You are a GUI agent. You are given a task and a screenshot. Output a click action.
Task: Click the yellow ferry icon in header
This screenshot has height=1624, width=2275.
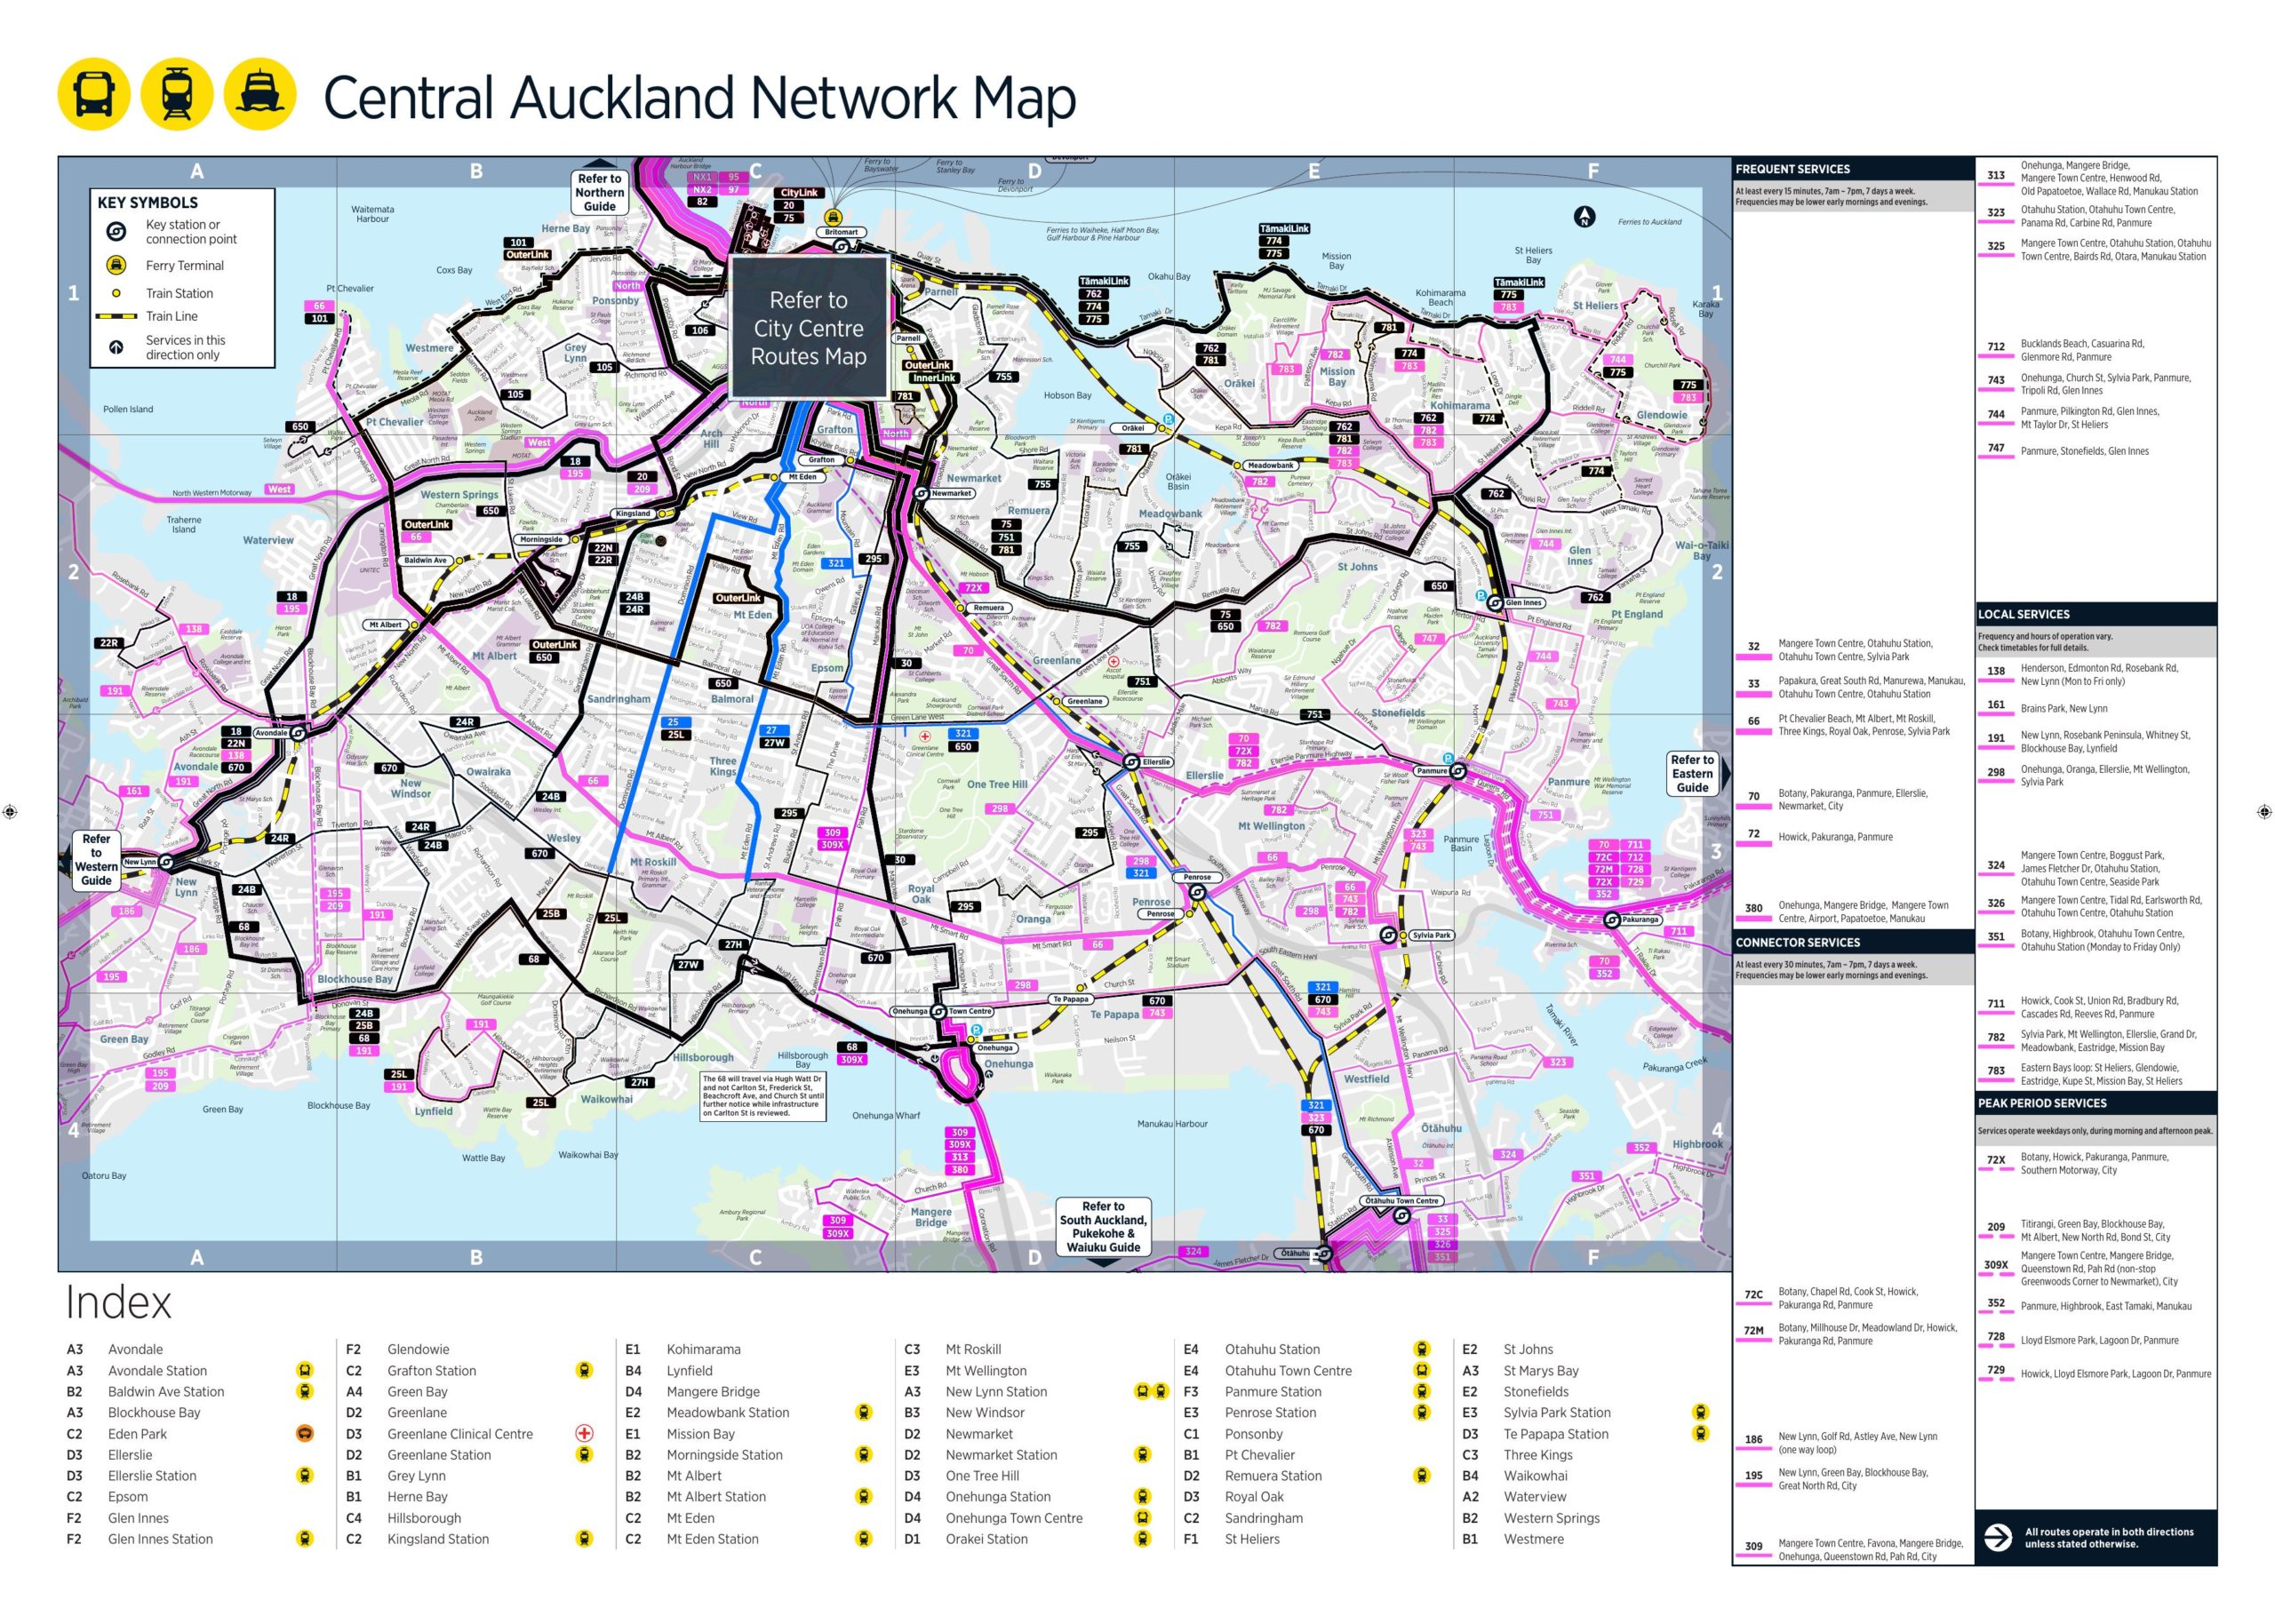[x=260, y=95]
